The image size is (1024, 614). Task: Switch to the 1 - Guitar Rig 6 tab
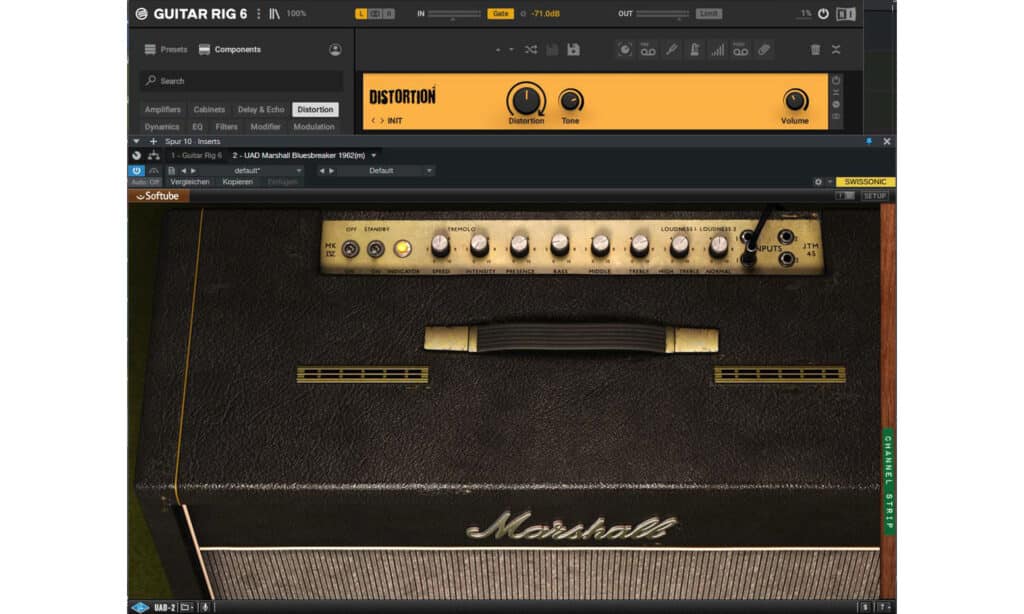[196, 155]
